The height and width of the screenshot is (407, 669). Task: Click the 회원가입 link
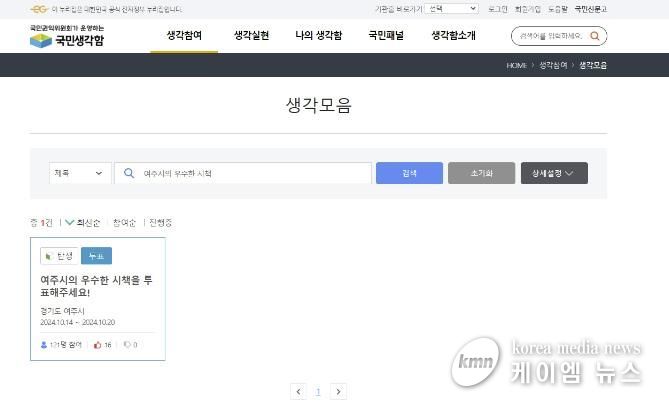(x=528, y=9)
